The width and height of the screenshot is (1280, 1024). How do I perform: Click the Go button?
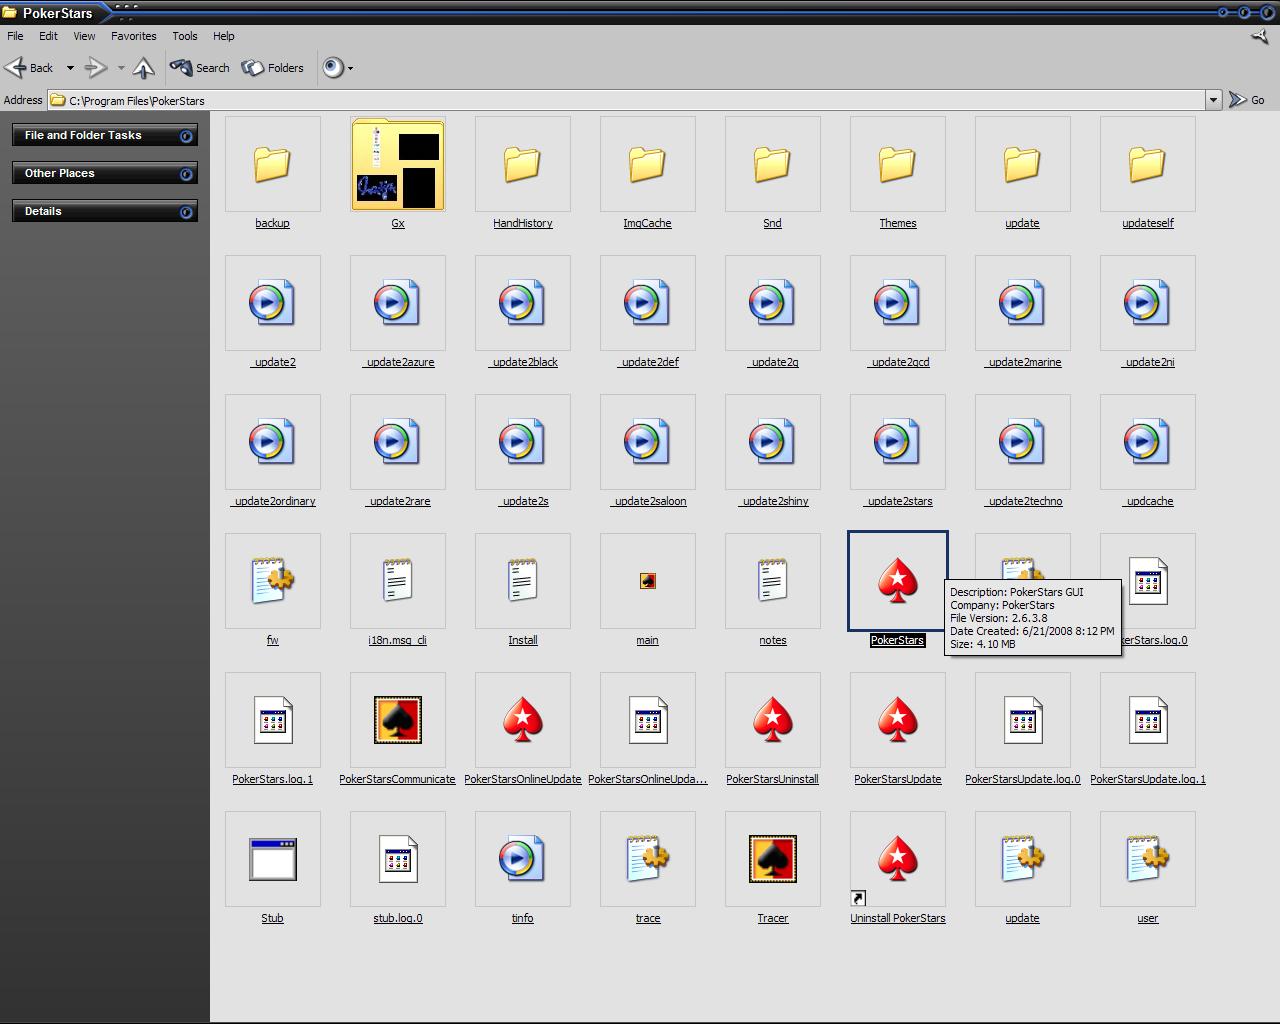1247,100
